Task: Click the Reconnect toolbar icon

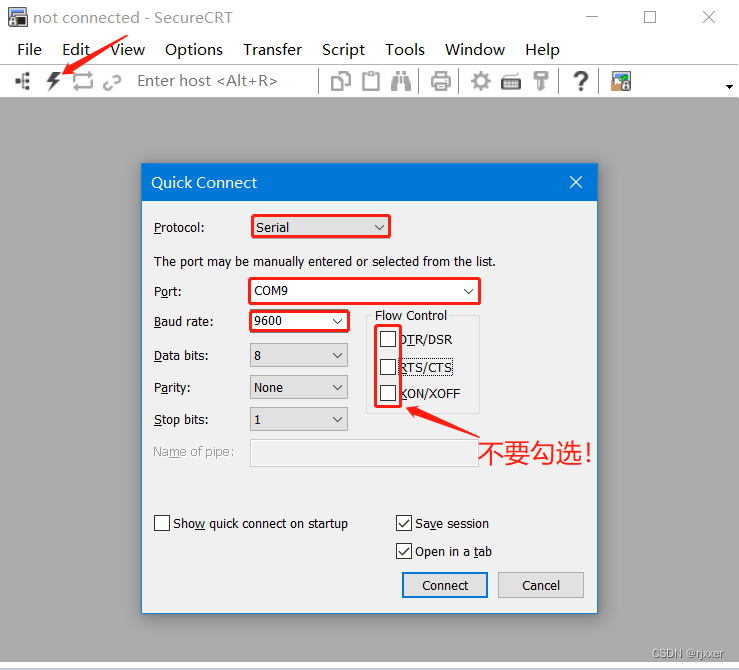Action: (83, 81)
